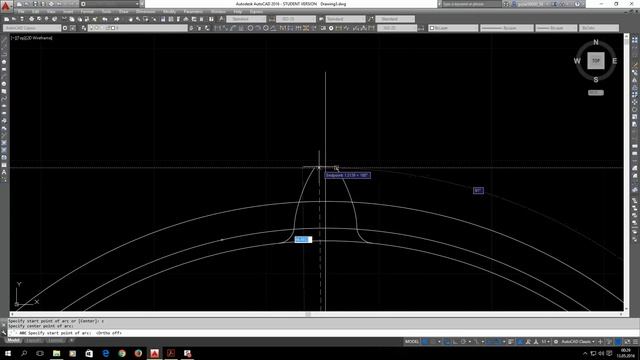The width and height of the screenshot is (640, 360).
Task: Click the Workspace settings gear beside workspace combo
Action: 65,28
